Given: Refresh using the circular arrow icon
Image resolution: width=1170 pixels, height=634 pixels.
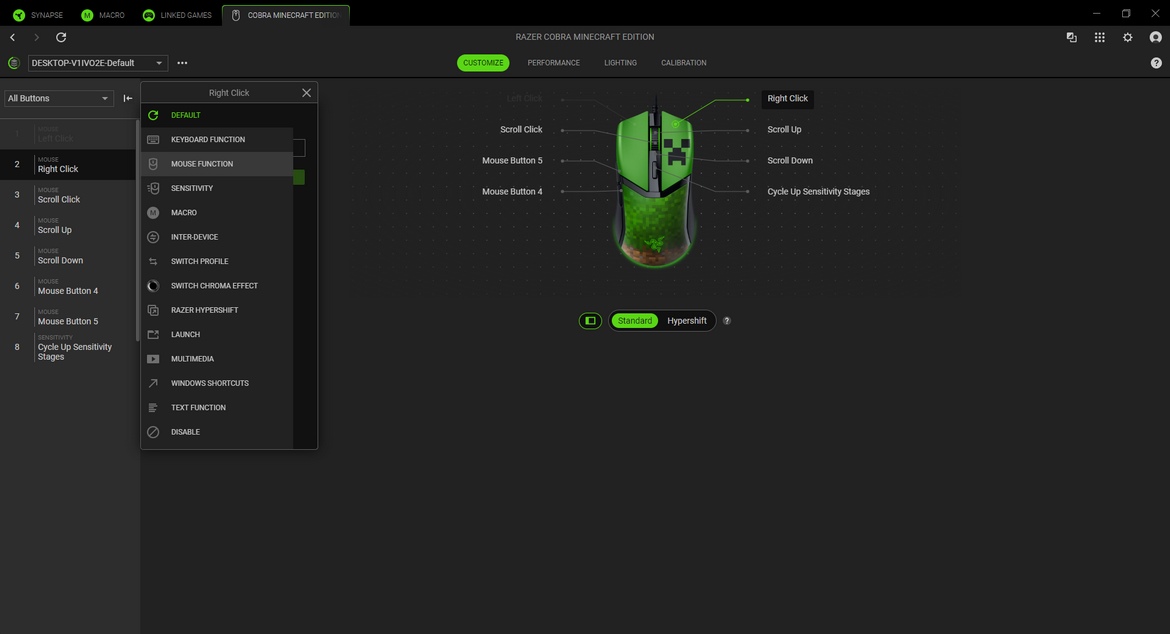Looking at the screenshot, I should (61, 37).
